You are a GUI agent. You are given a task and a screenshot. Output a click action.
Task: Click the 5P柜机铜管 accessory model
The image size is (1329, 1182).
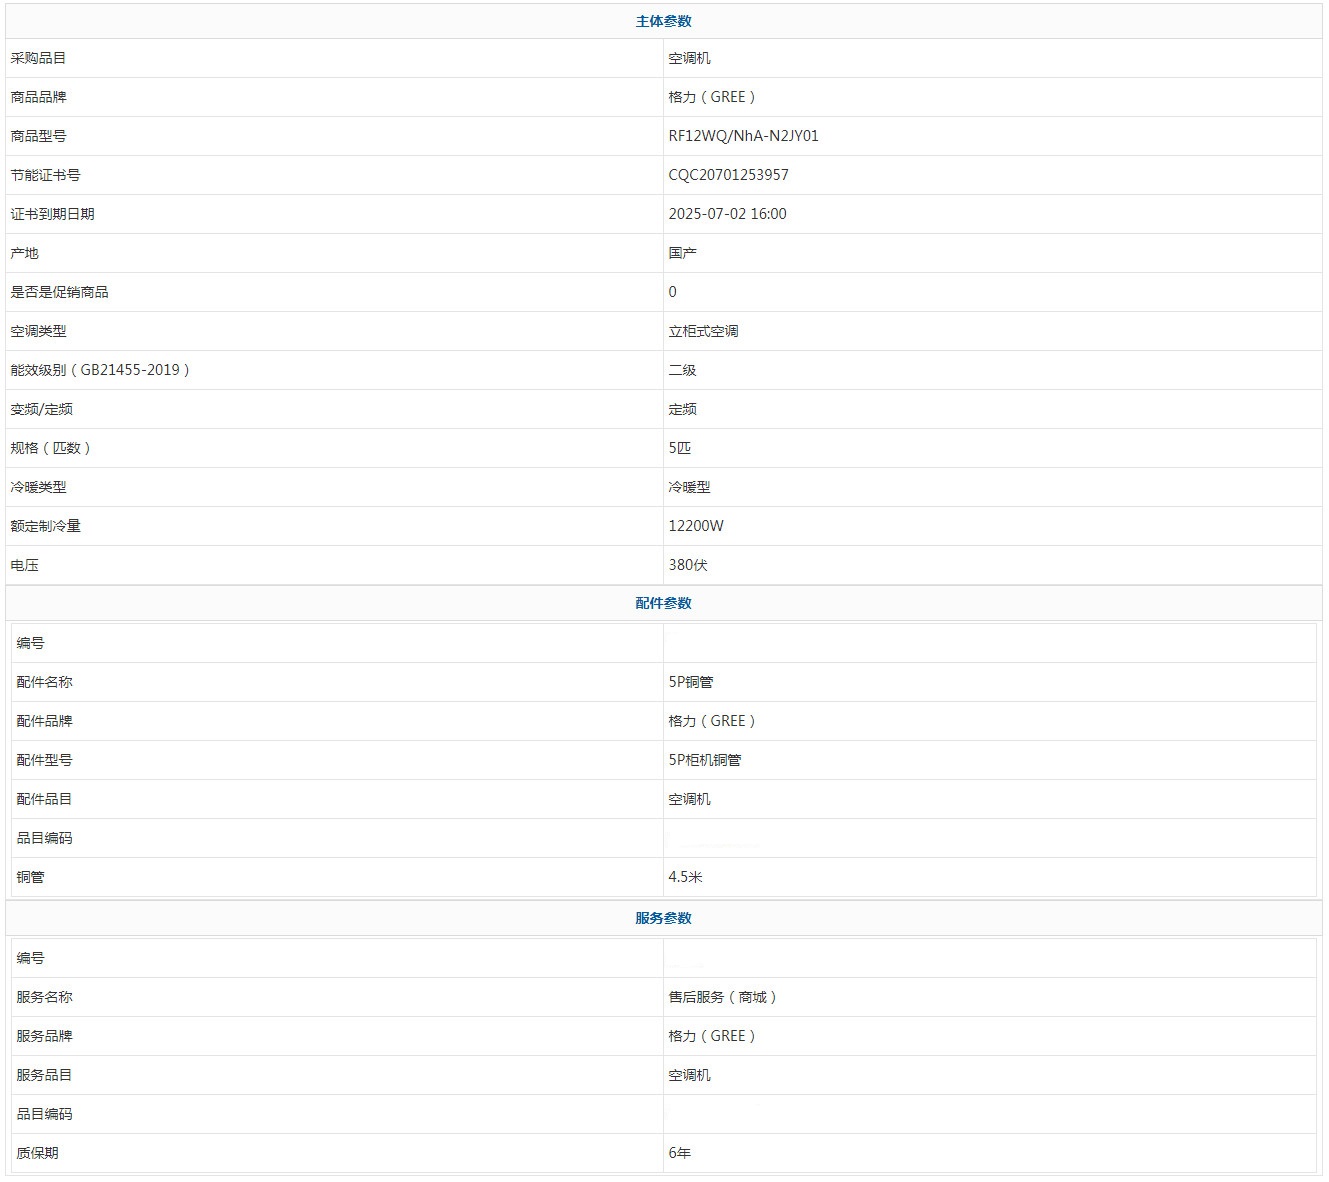(x=705, y=760)
